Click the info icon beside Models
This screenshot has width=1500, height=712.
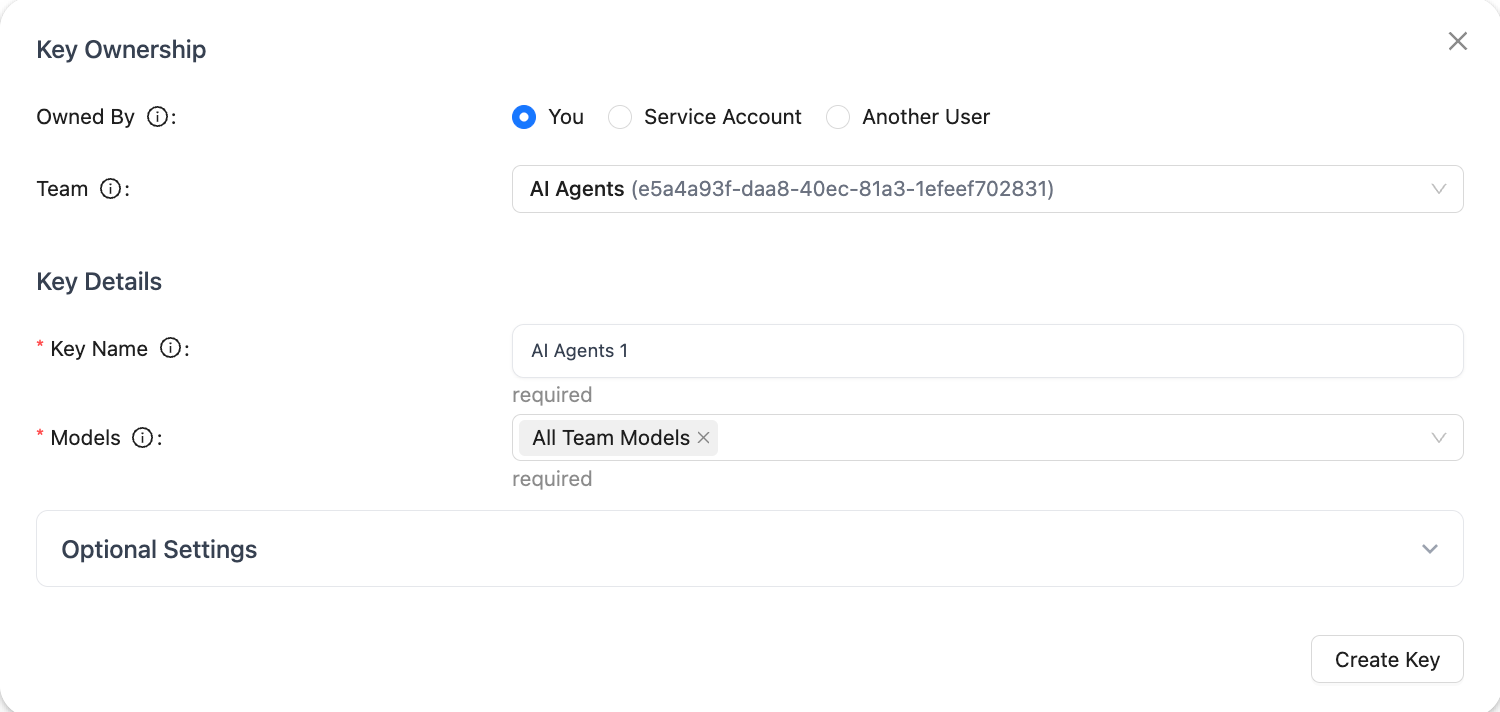[x=143, y=438]
